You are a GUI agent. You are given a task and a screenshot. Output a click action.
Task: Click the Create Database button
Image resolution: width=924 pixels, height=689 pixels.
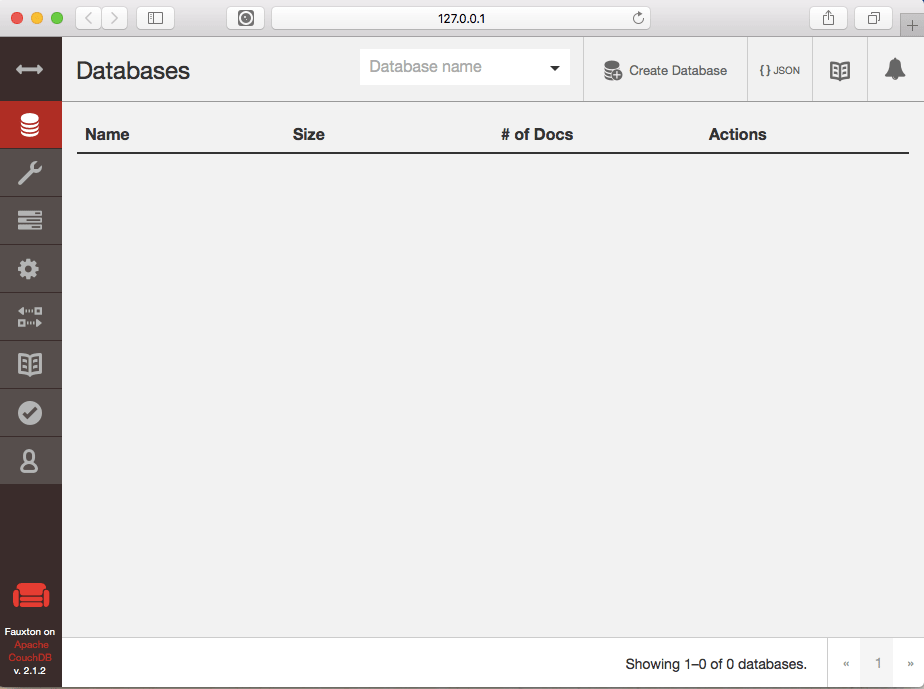coord(665,70)
